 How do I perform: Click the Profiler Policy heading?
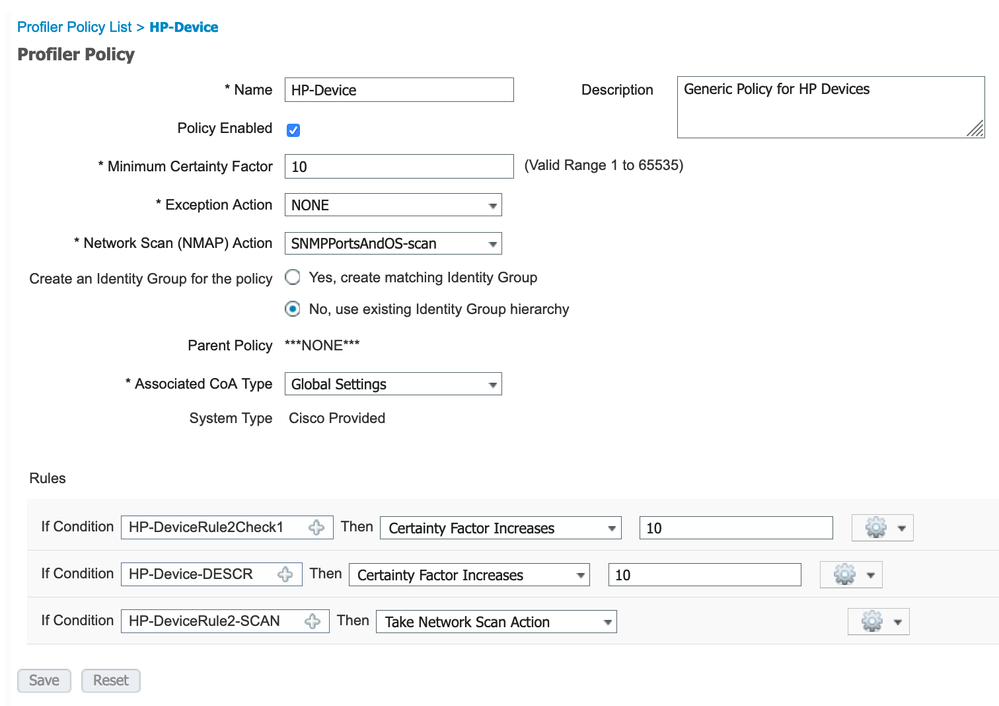tap(76, 55)
